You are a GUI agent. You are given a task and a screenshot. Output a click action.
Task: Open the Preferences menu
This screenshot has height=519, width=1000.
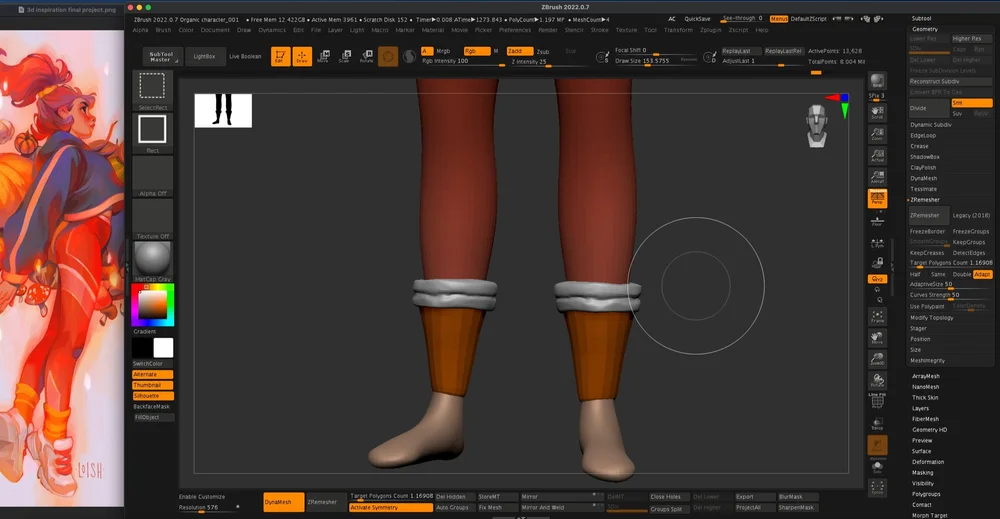515,30
